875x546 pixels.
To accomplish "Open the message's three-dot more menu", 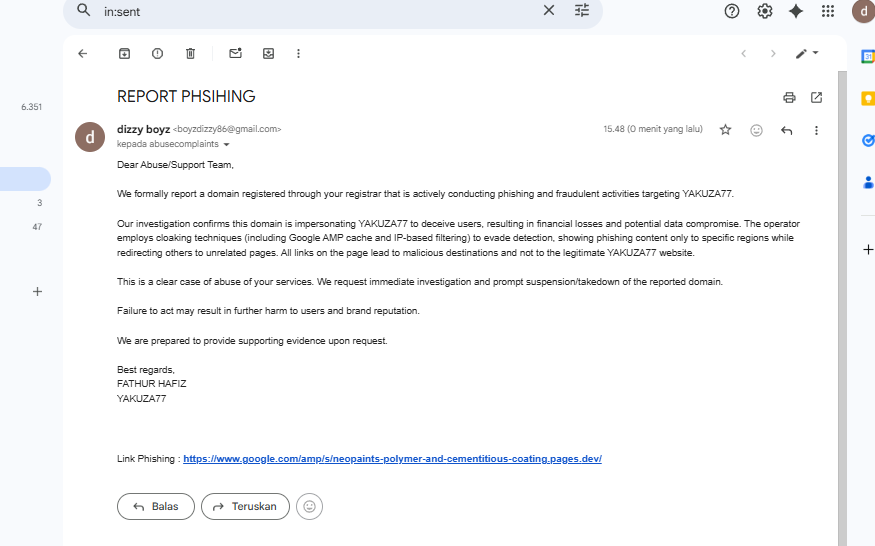I will (816, 130).
